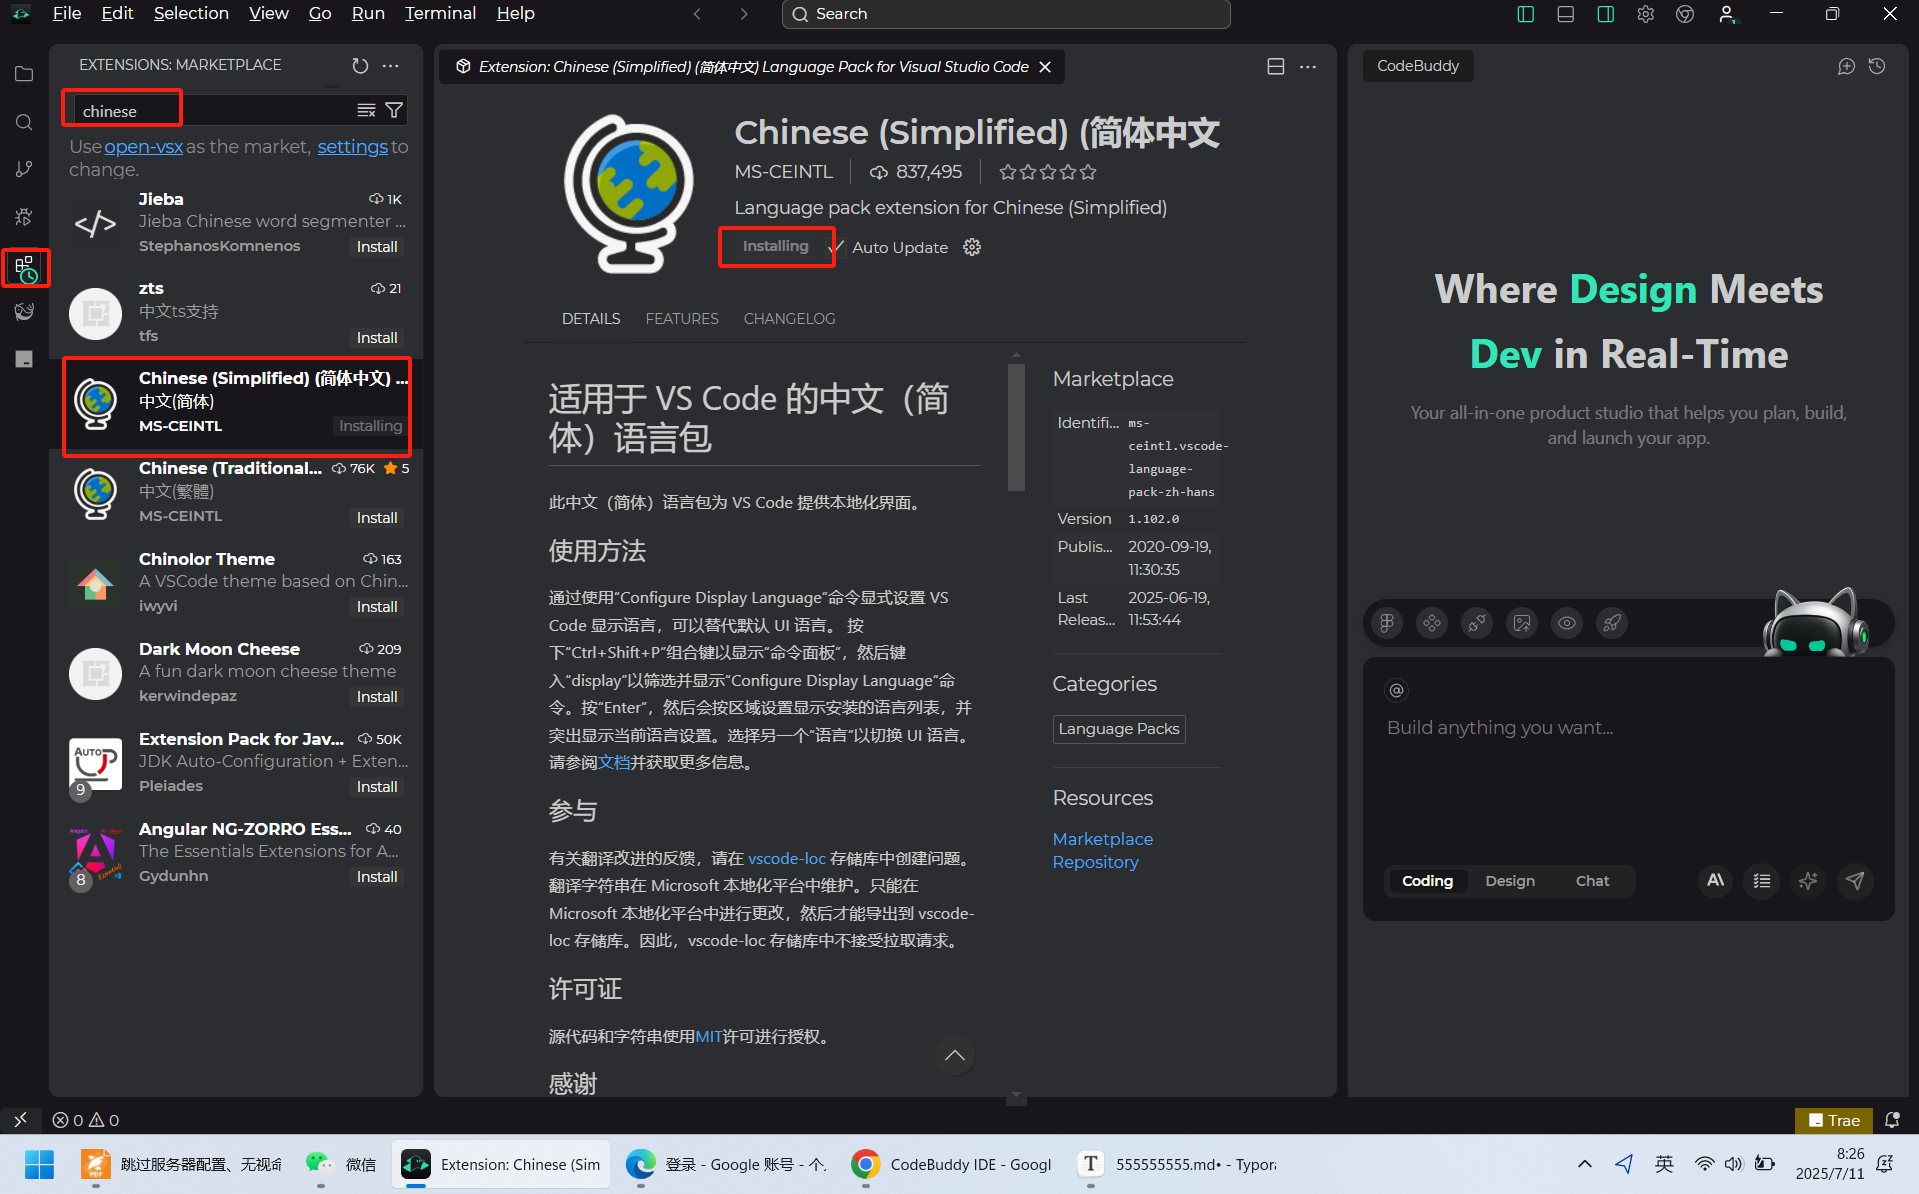Click the @ mention icon in CodeBuddy
Viewport: 1919px width, 1194px height.
[1396, 690]
